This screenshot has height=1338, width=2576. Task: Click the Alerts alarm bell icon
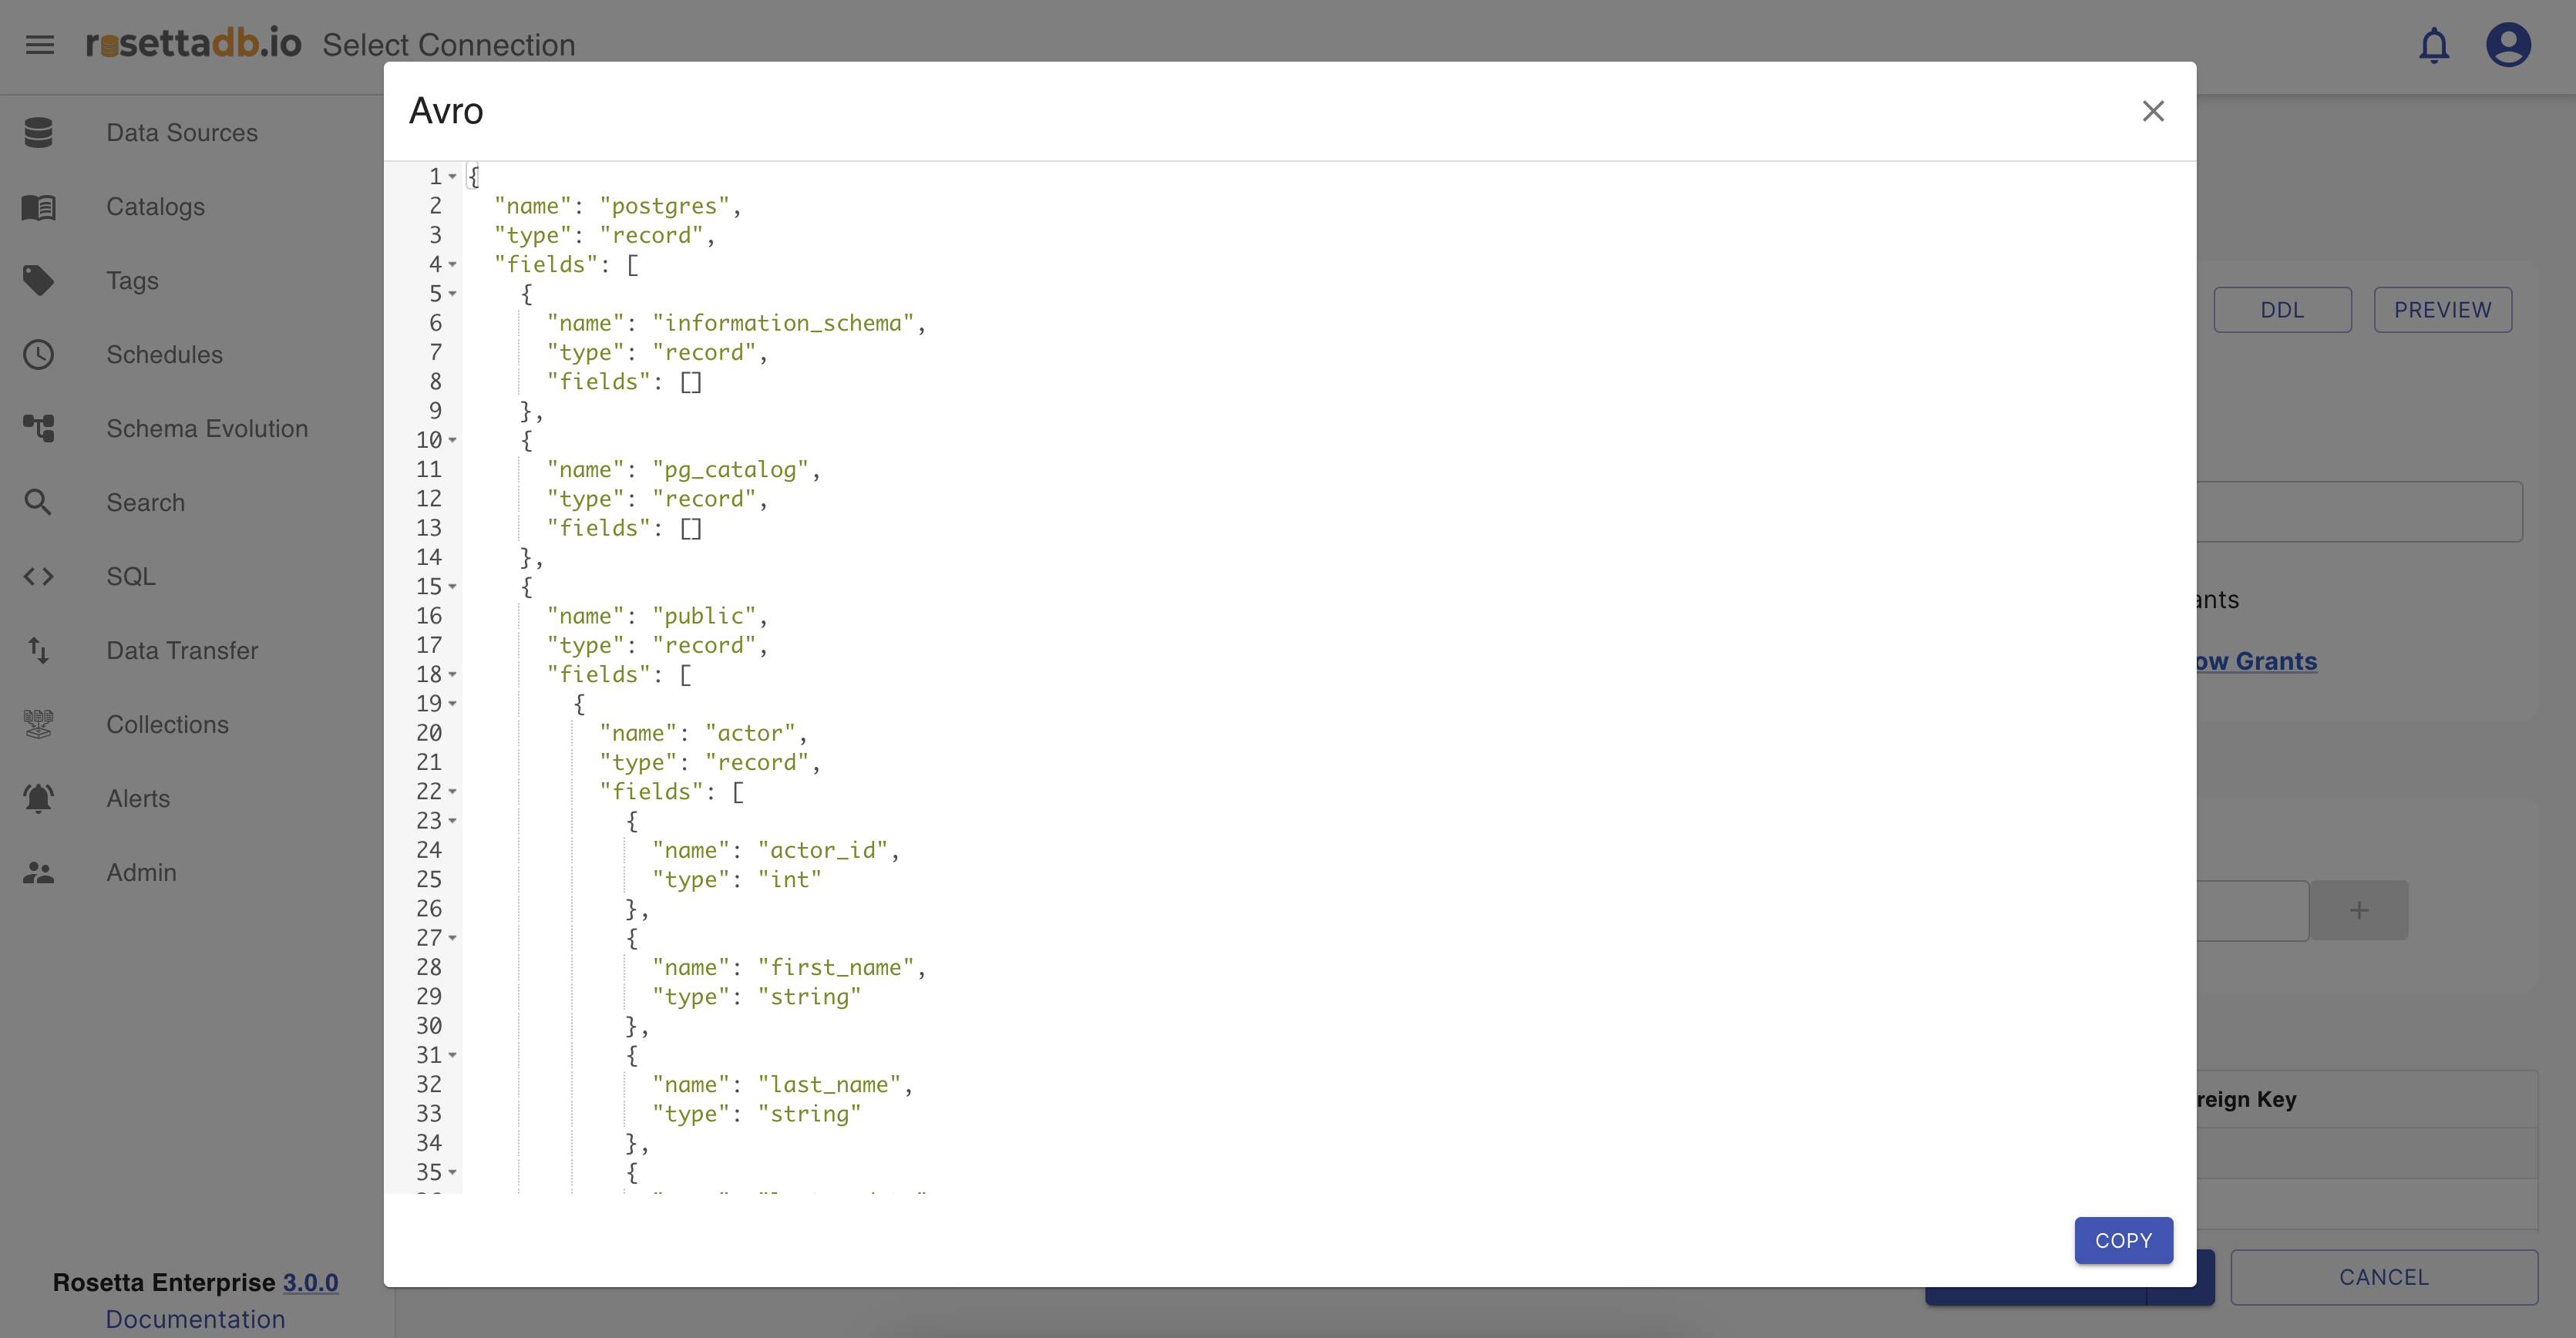(x=39, y=799)
